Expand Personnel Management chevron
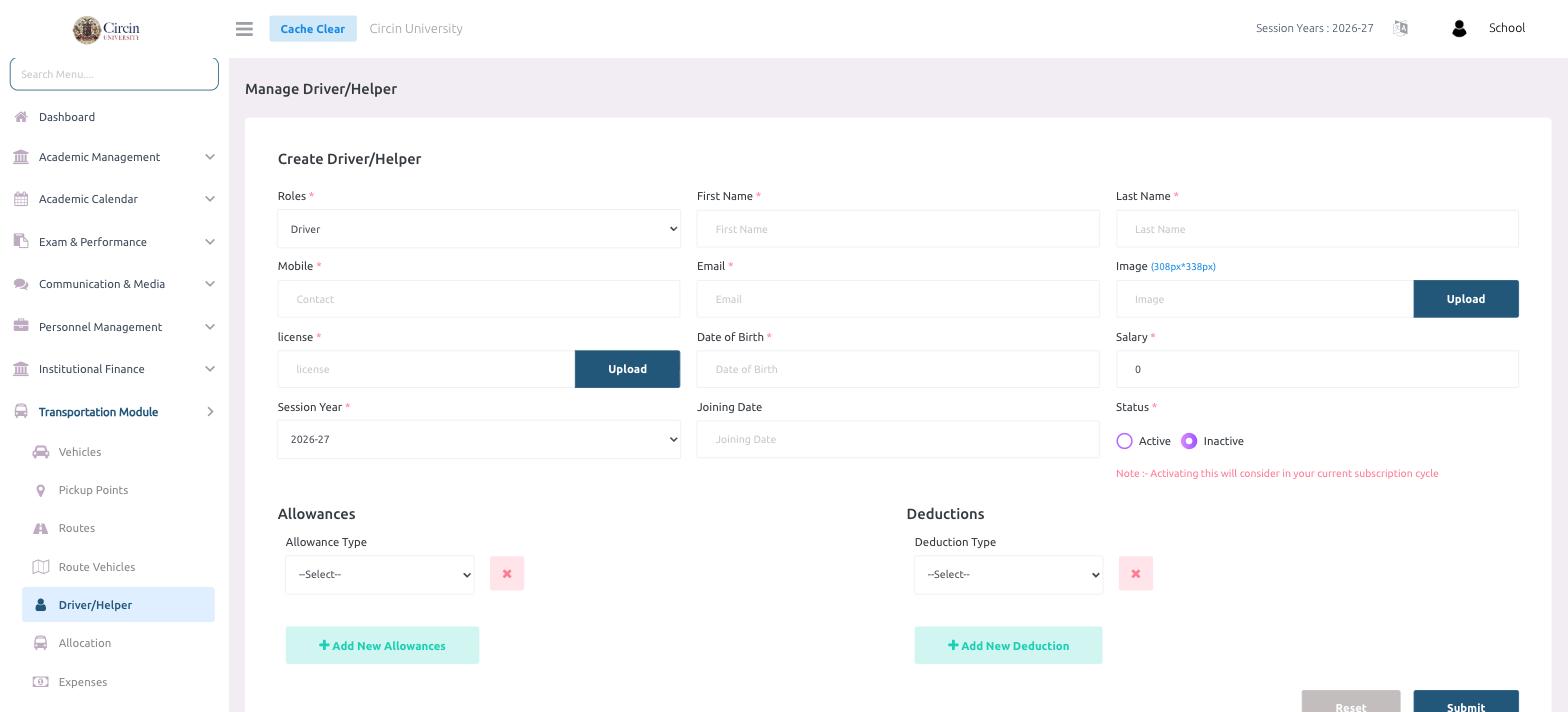 pyautogui.click(x=210, y=326)
